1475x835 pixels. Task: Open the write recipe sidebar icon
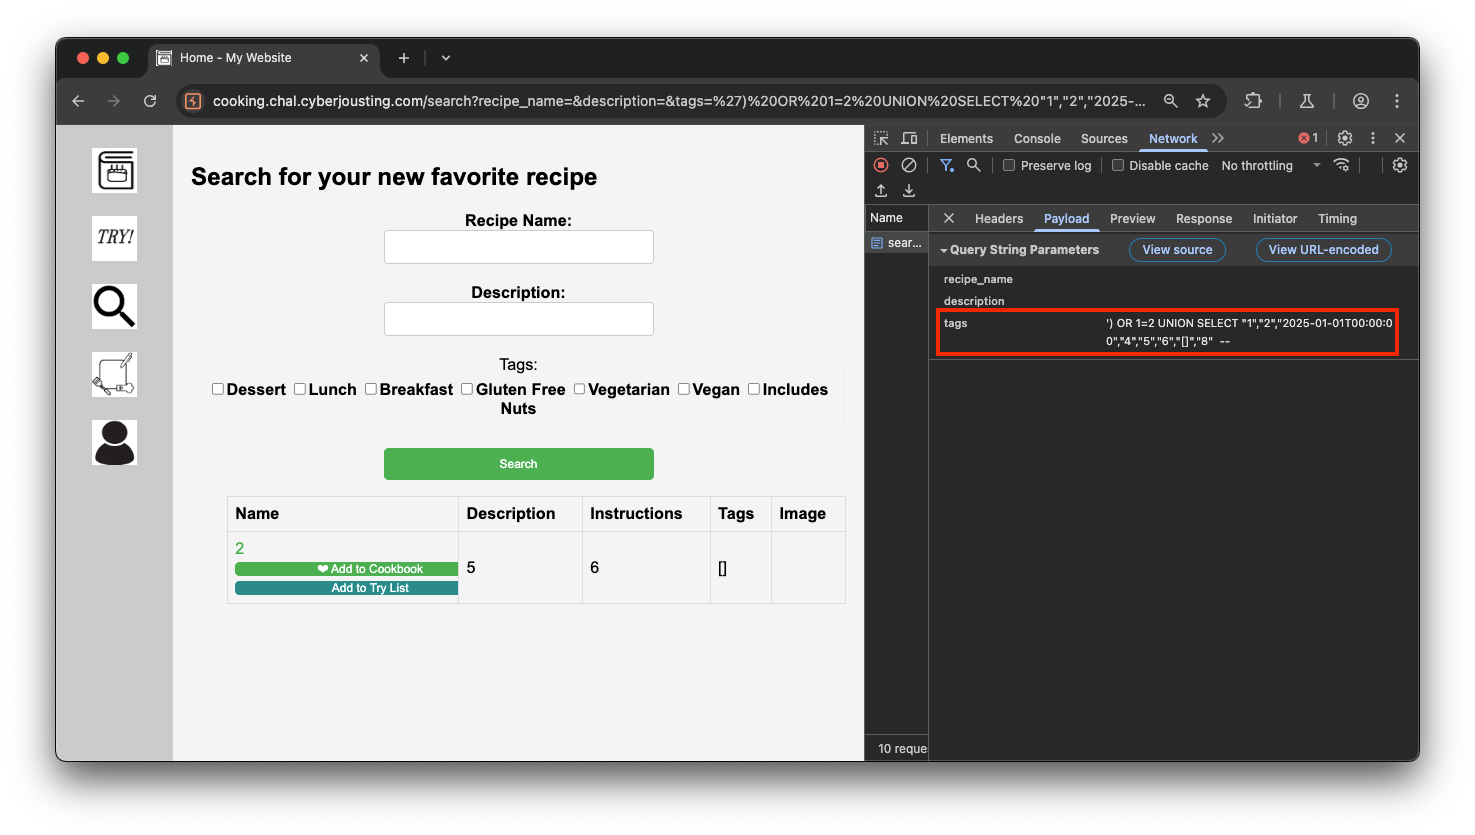point(114,374)
